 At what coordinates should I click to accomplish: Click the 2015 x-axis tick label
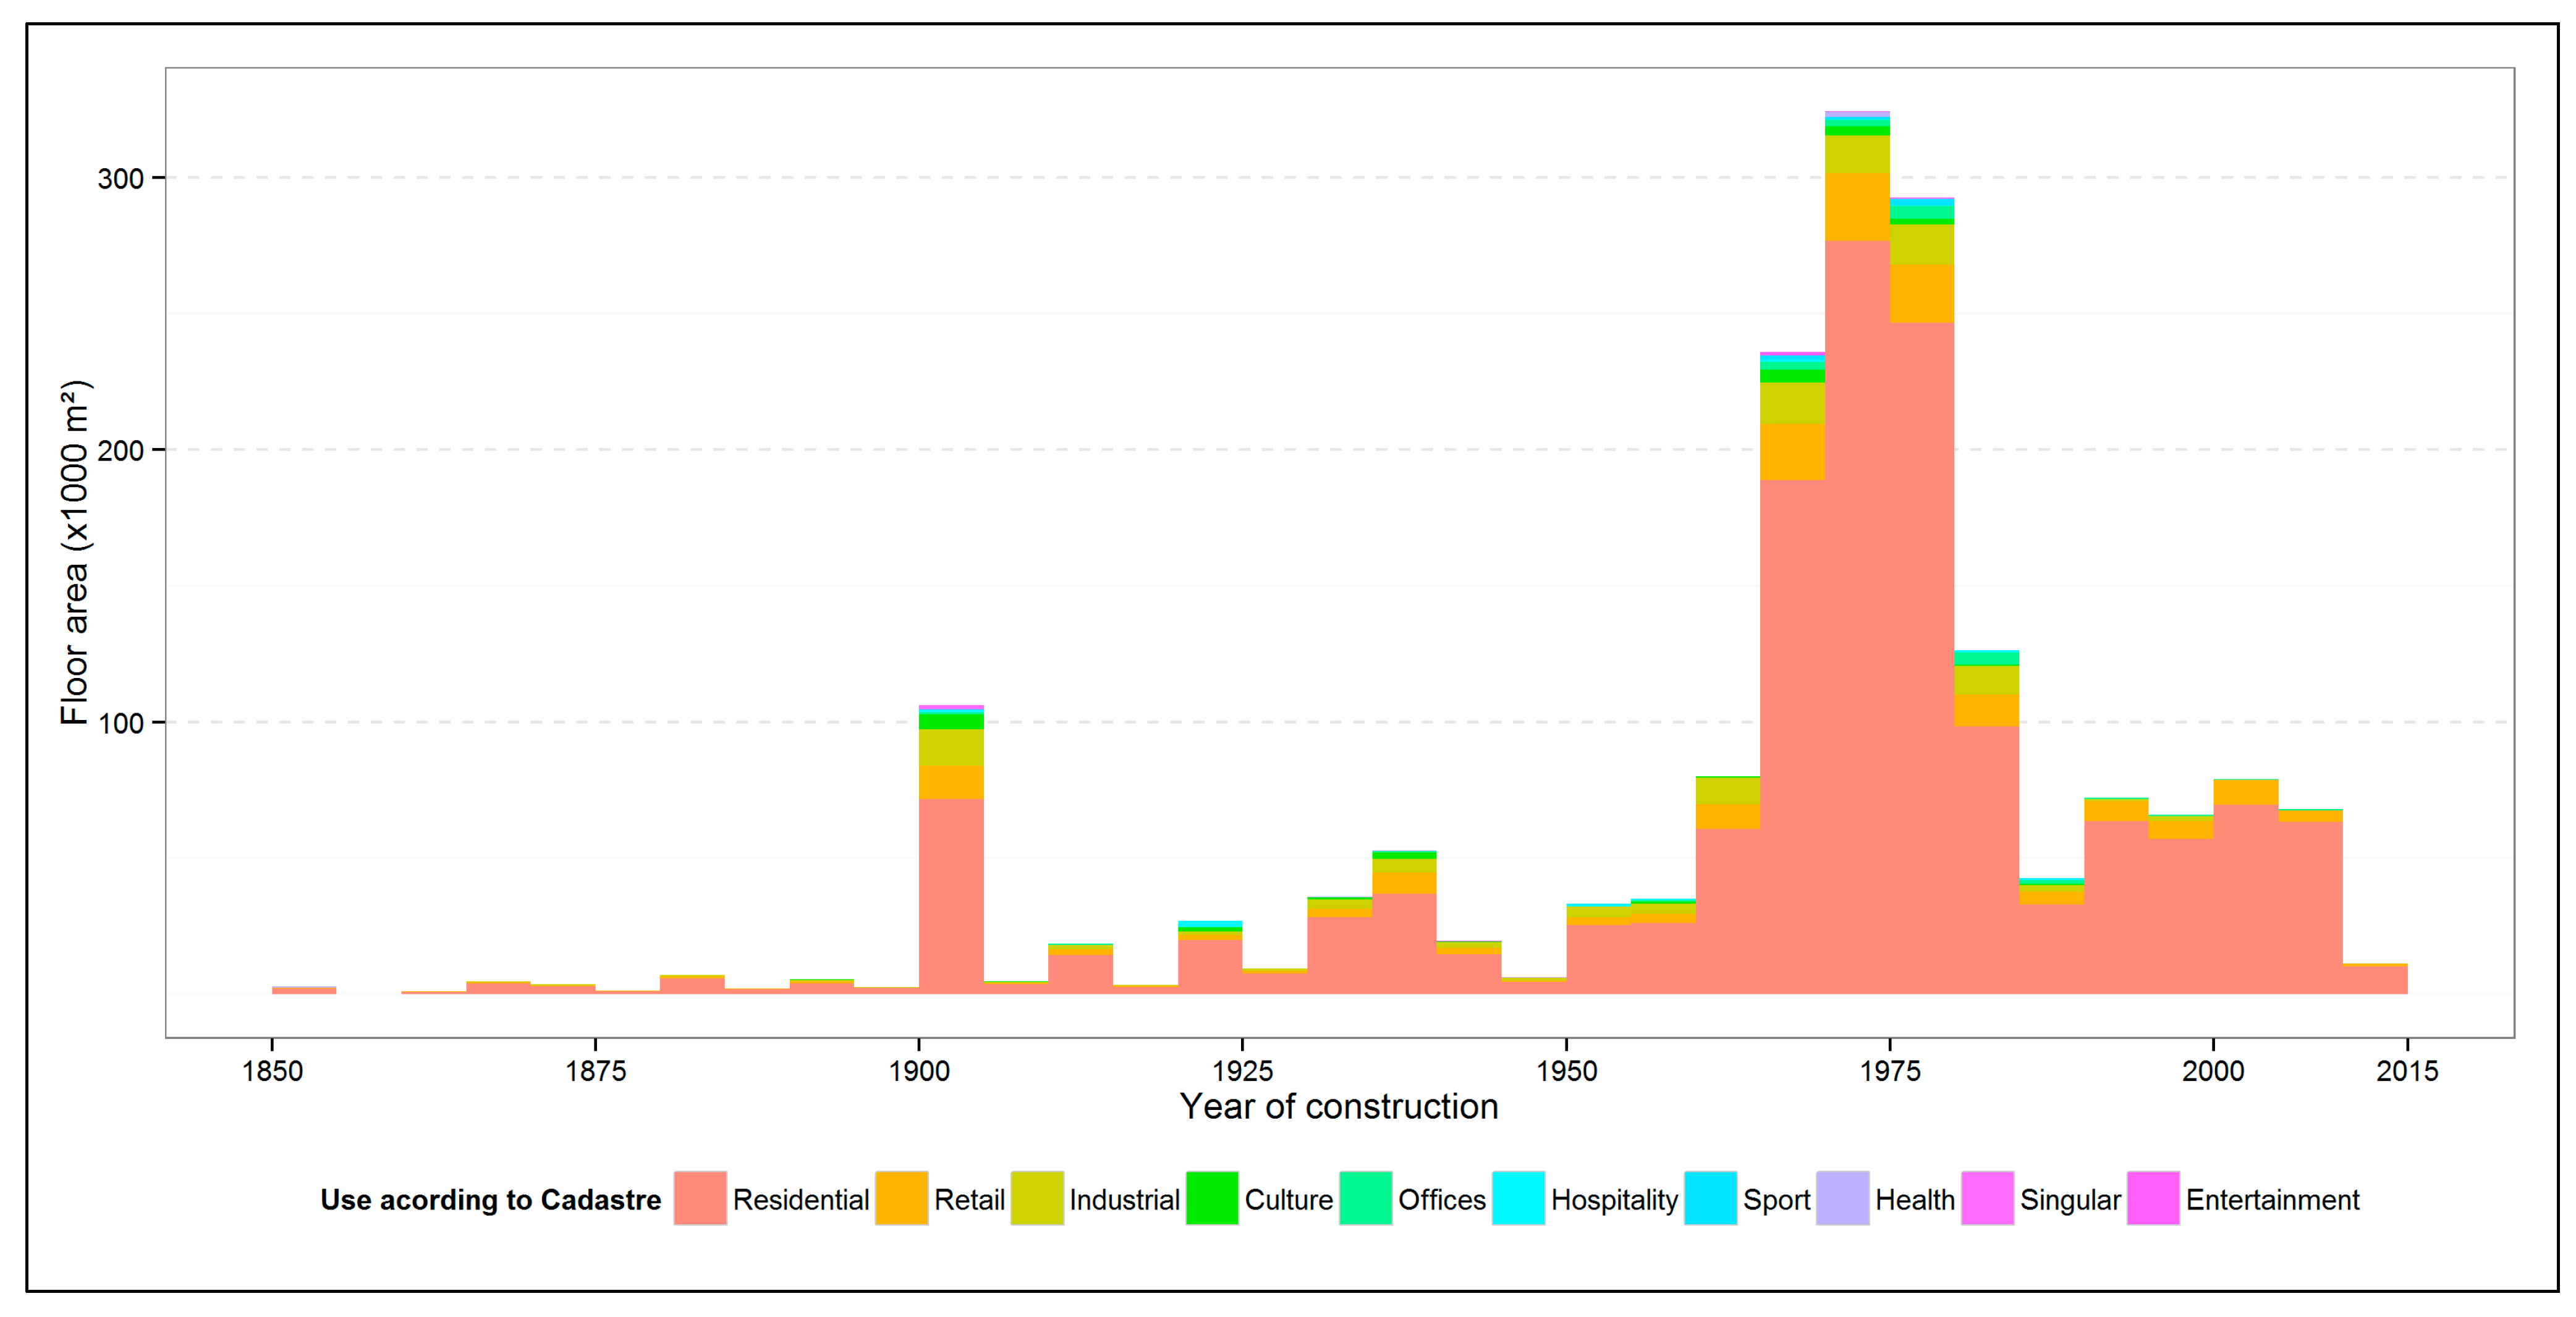pos(2406,1071)
